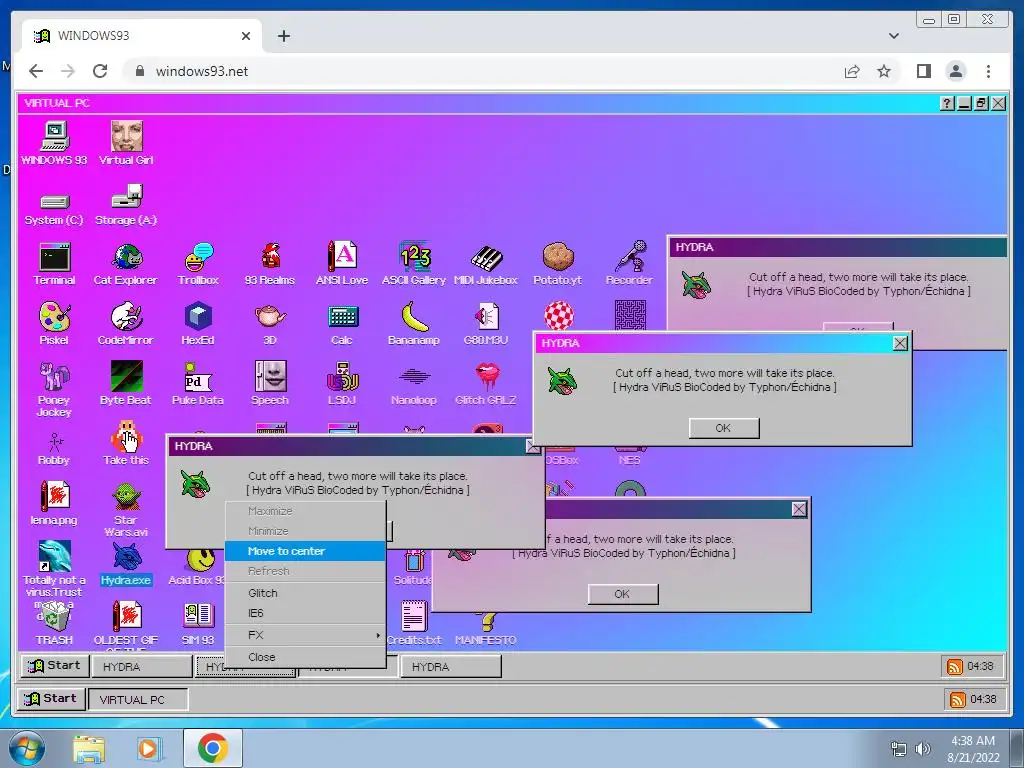This screenshot has height=768, width=1024.
Task: Select the first HYDRA taskbar button
Action: 142,667
